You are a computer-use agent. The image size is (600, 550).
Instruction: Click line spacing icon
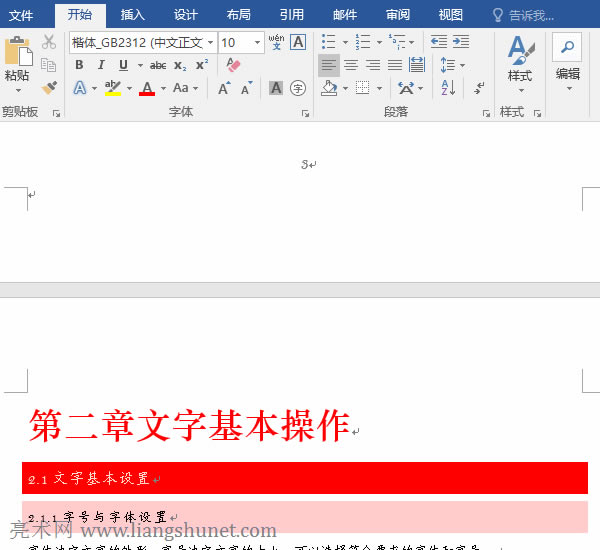448,65
